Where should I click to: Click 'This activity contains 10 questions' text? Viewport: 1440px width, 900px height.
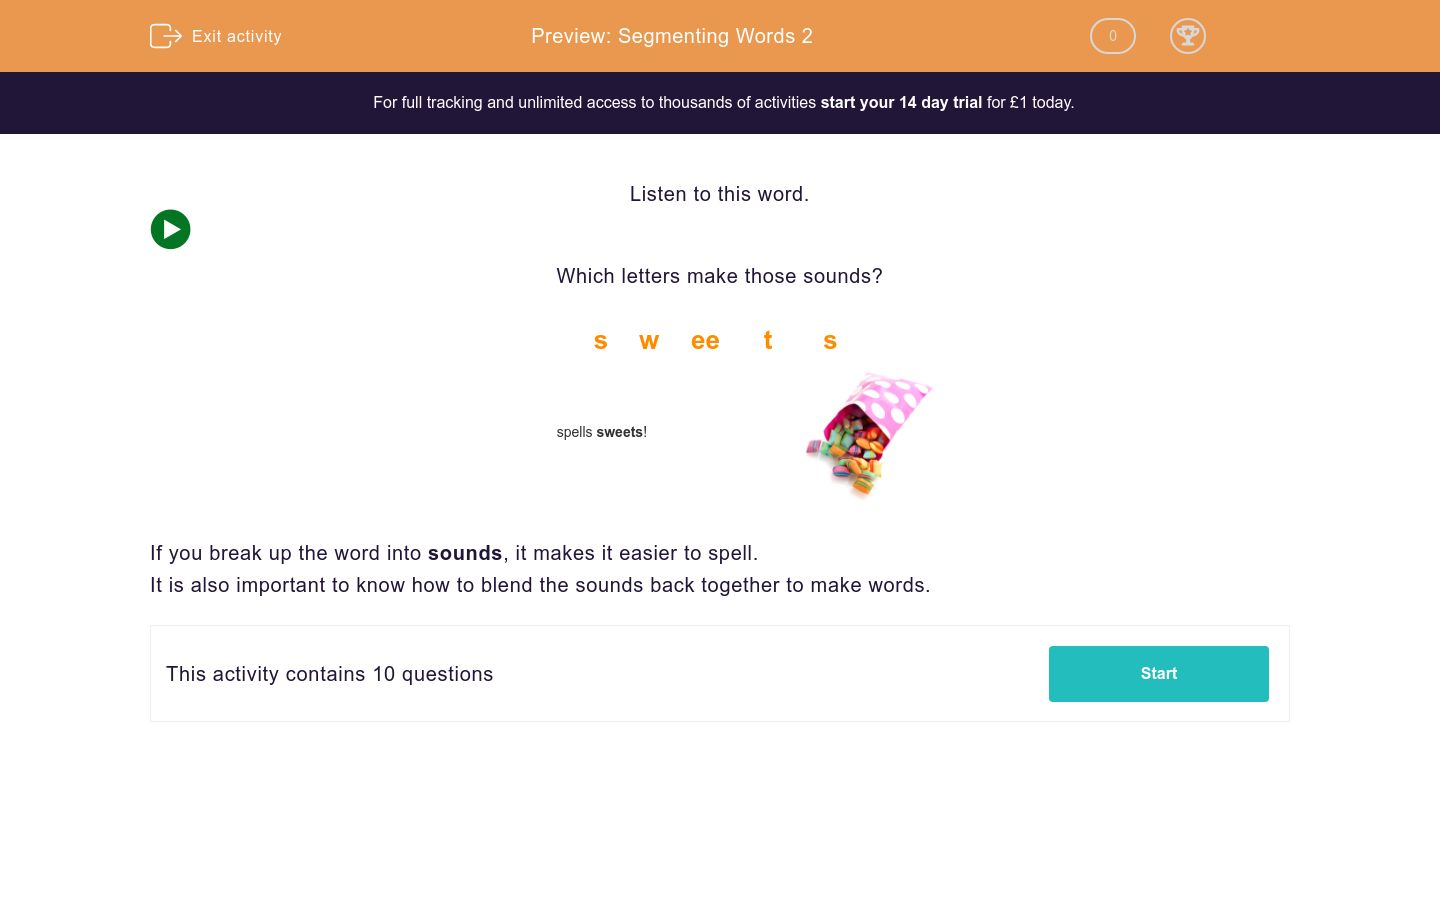(x=330, y=674)
